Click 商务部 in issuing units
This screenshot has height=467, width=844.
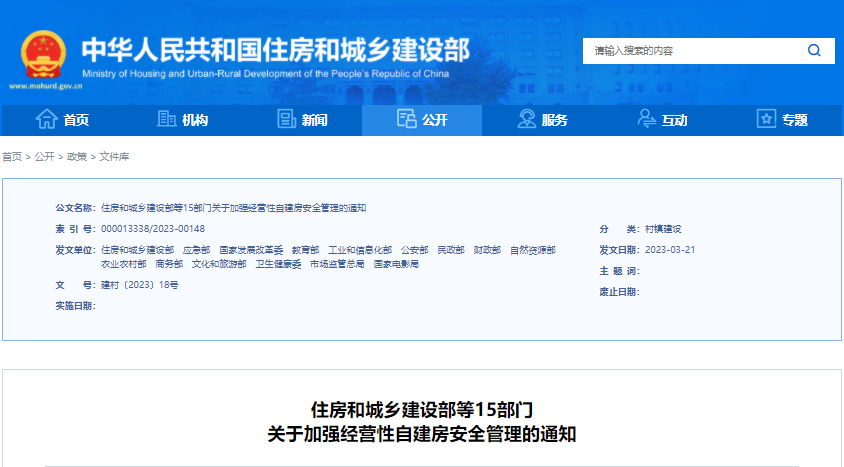click(x=169, y=264)
